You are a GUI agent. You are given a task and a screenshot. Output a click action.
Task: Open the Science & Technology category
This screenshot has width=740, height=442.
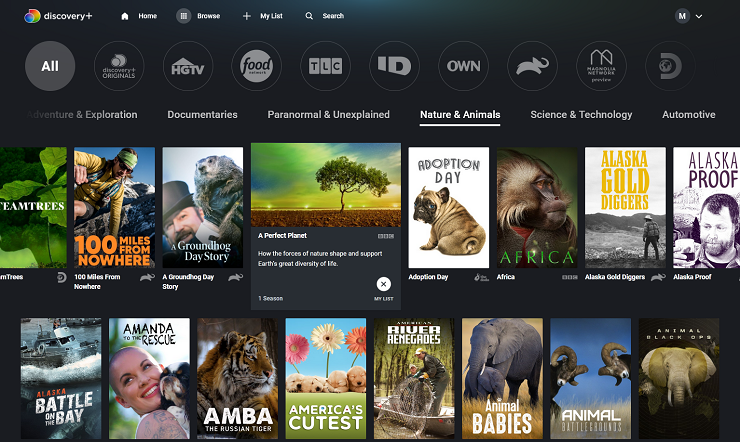coord(581,115)
